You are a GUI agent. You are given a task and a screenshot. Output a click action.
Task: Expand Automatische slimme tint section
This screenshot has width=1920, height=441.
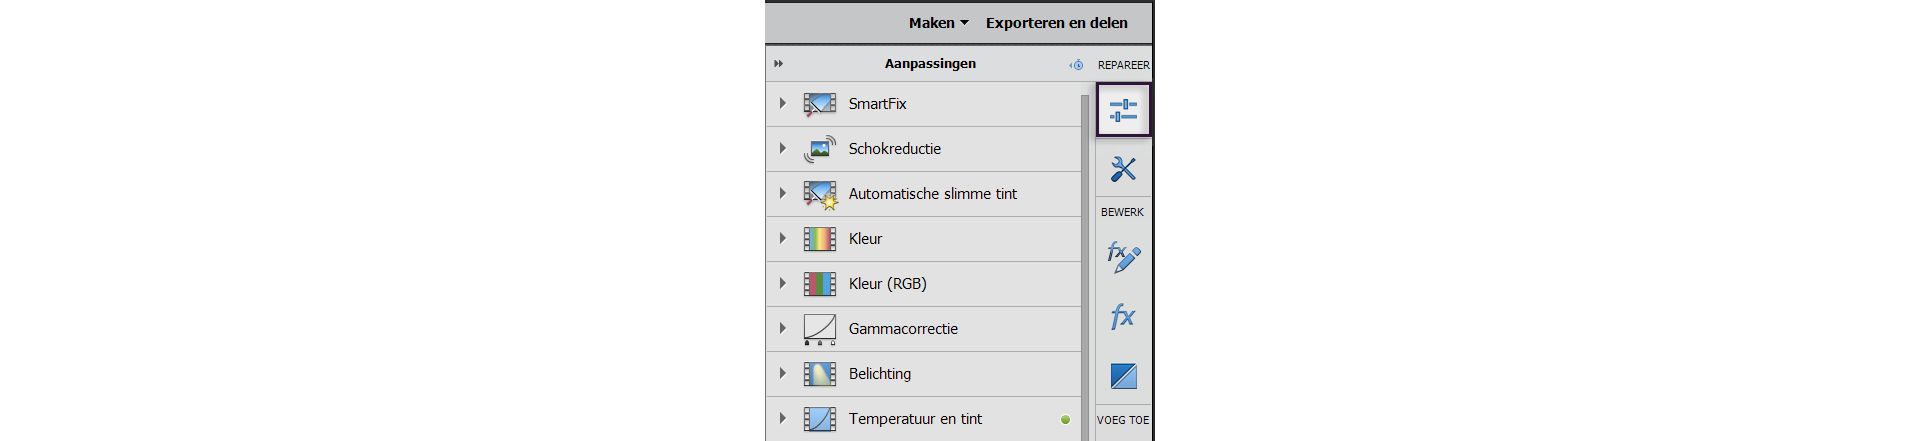pyautogui.click(x=783, y=193)
